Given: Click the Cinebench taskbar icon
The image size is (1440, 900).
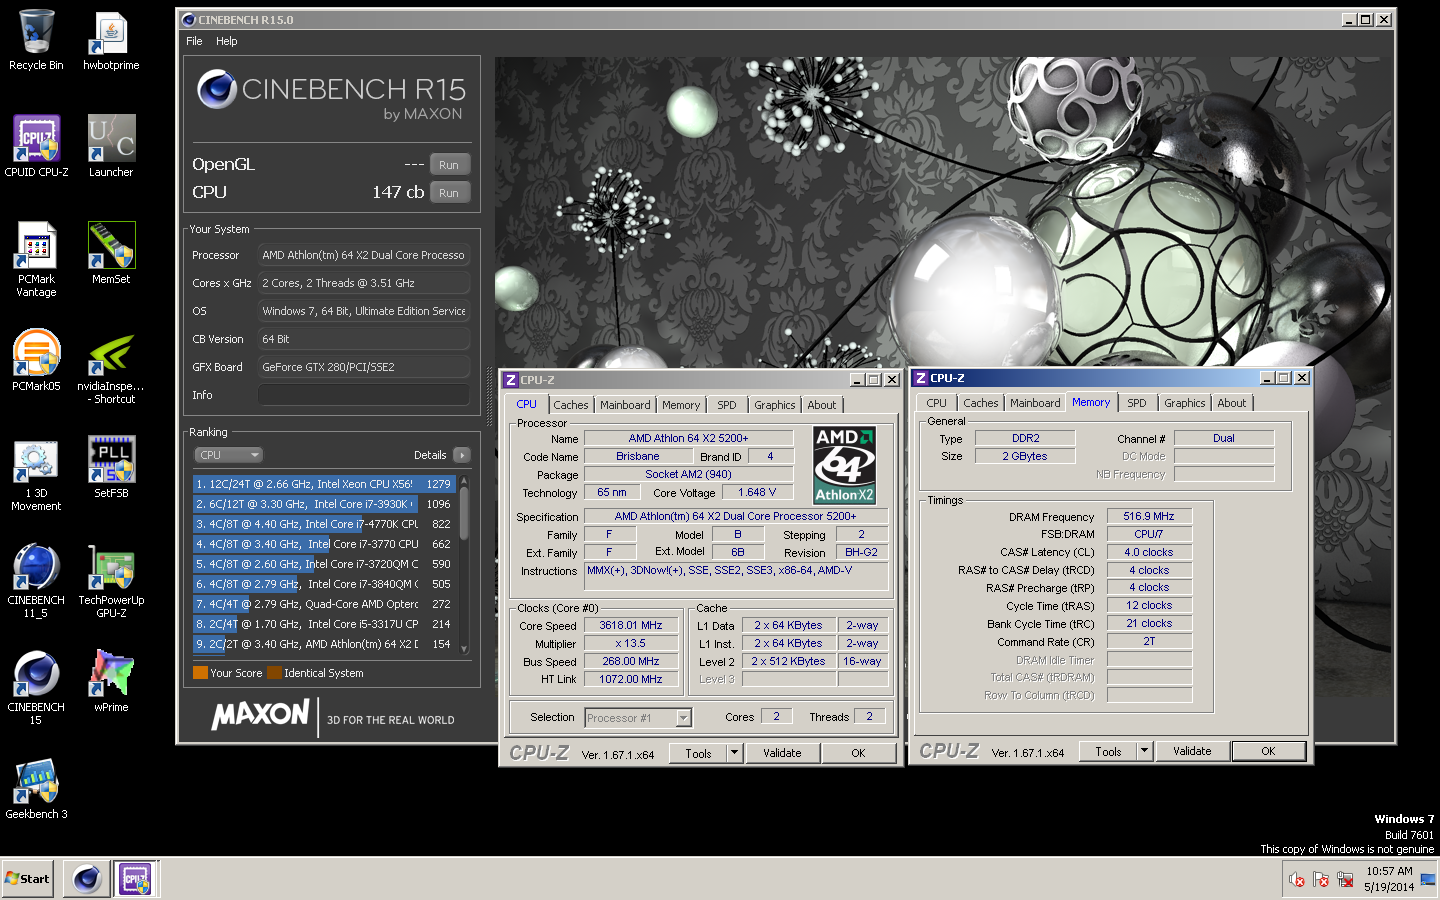Looking at the screenshot, I should [x=87, y=879].
